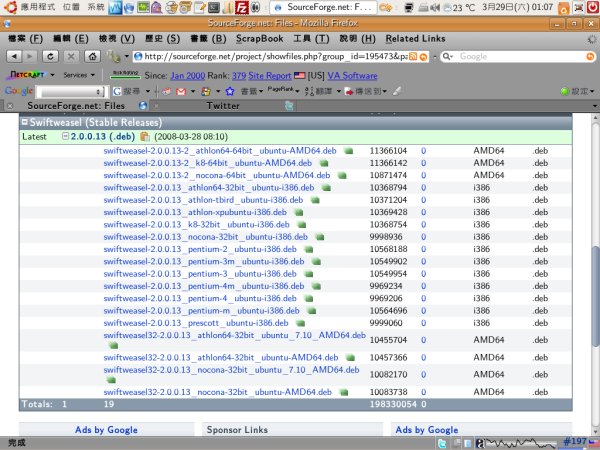Click the orange go arrow in address bar
Screen dimensions: 600x450
click(x=423, y=57)
